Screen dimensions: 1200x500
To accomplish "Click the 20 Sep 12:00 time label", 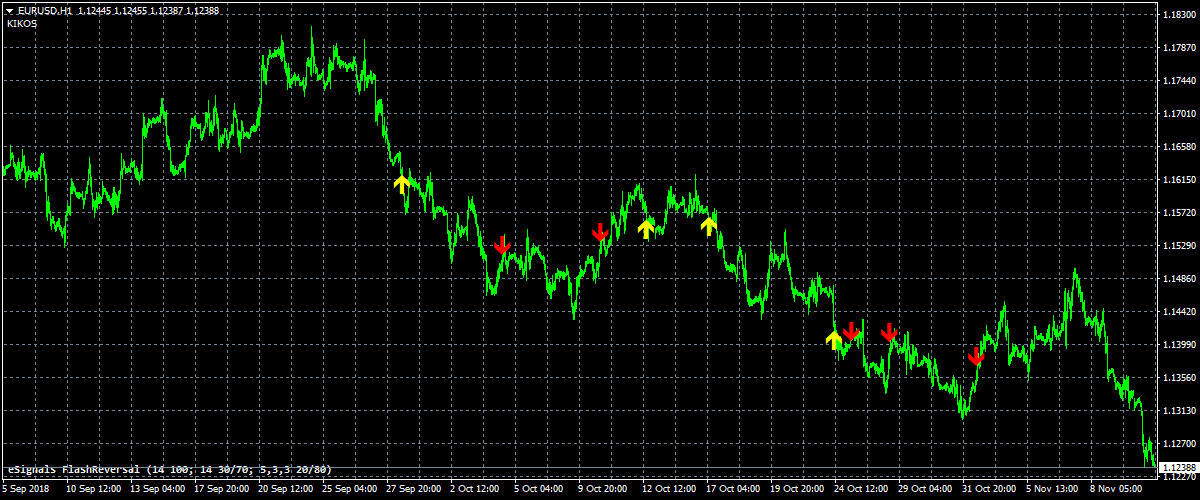I will [x=286, y=490].
